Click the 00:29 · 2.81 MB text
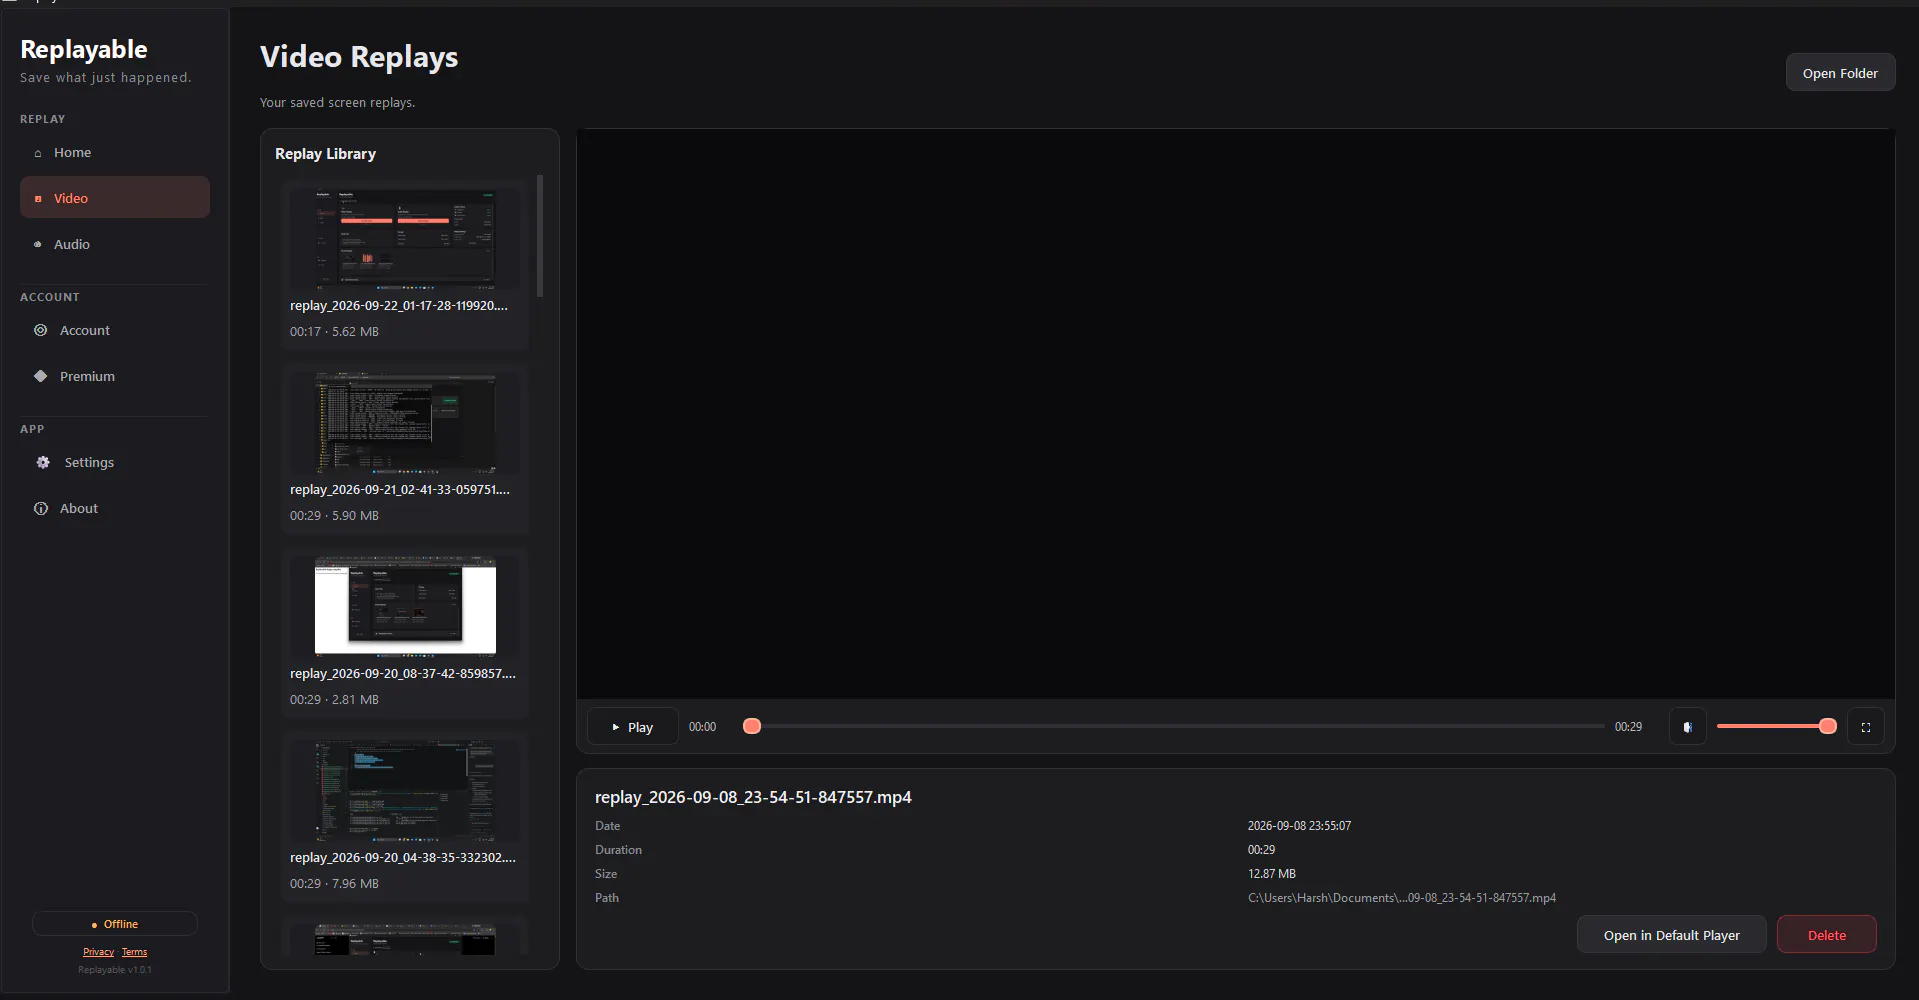 tap(334, 700)
